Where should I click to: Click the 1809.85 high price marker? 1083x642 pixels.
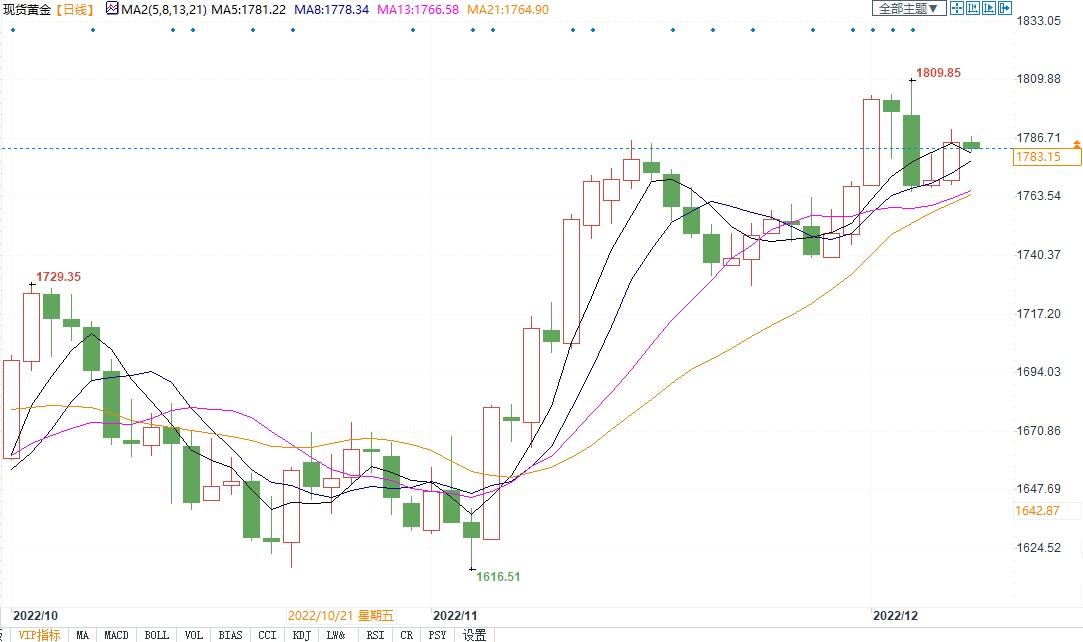tap(938, 73)
